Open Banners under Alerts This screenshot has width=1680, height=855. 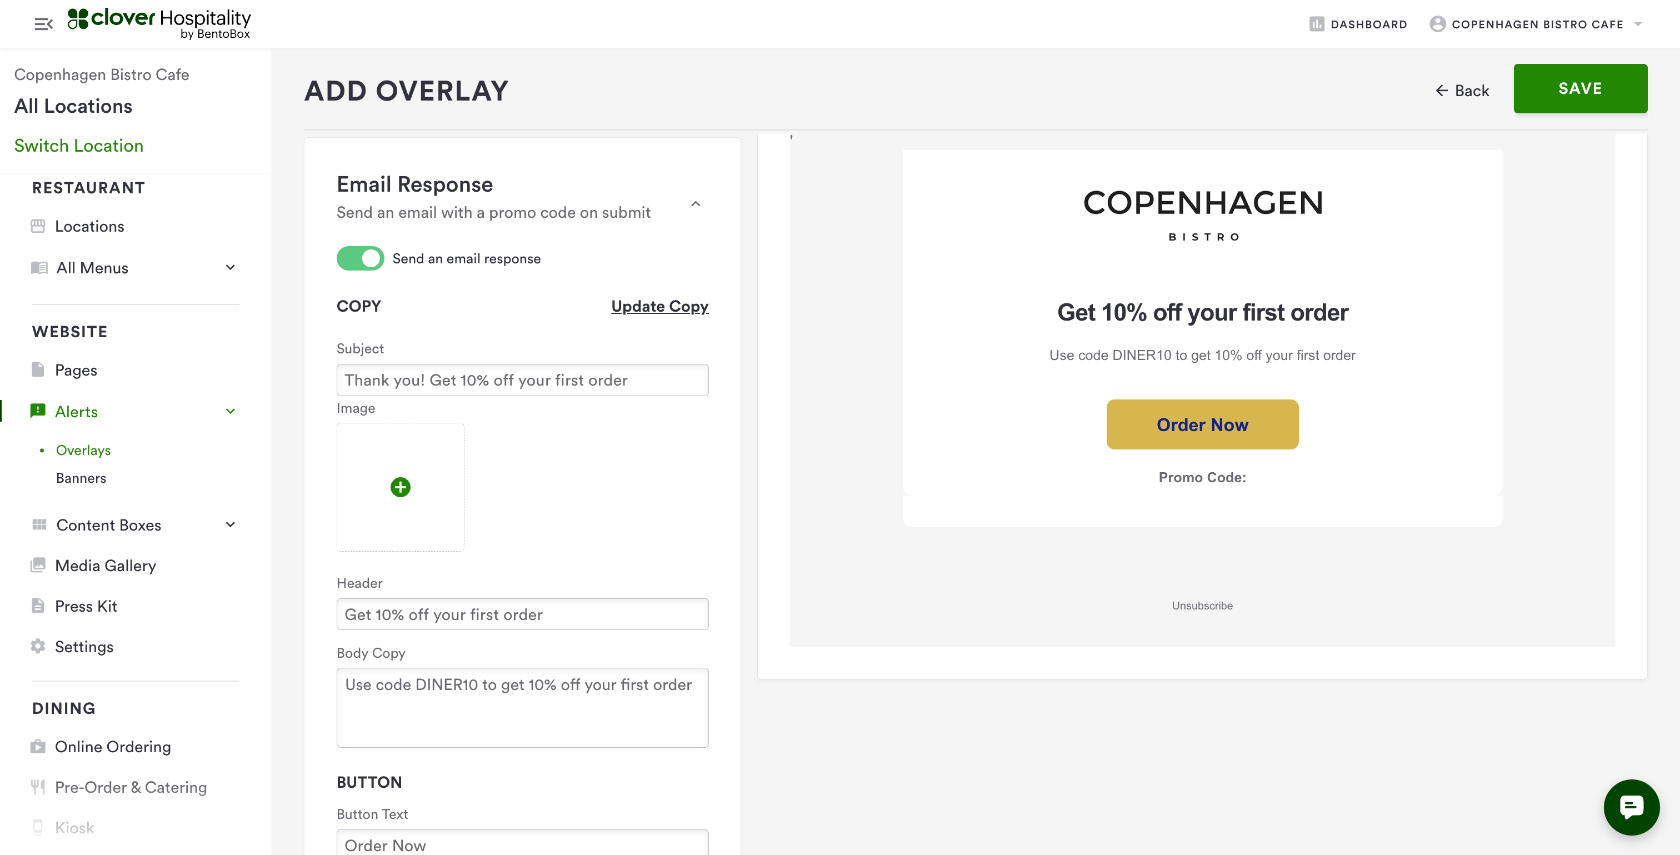click(x=81, y=478)
